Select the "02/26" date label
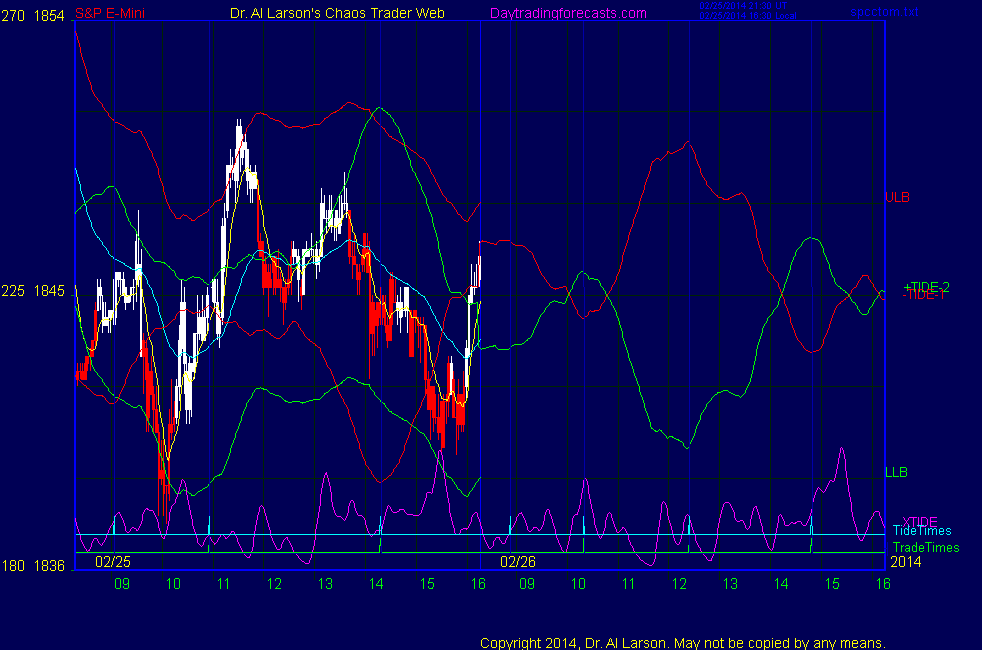The width and height of the screenshot is (982, 650). [x=518, y=562]
